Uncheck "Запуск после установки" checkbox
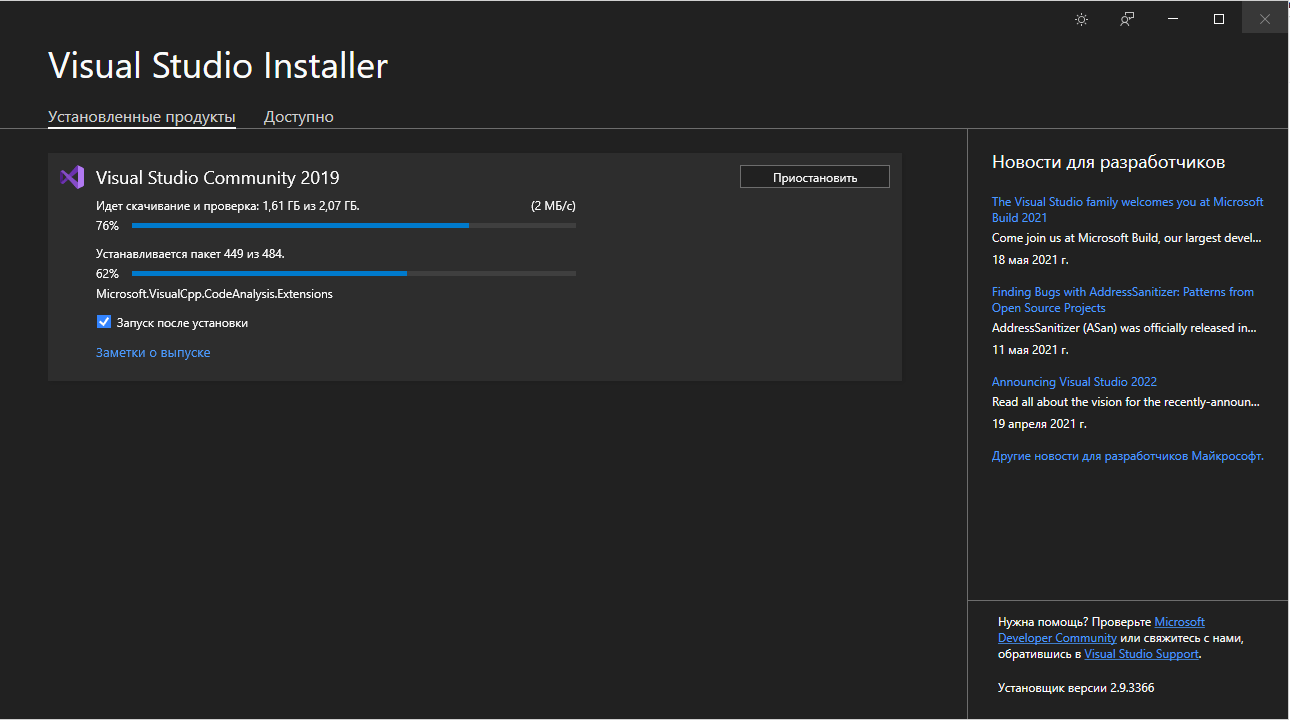 (104, 322)
